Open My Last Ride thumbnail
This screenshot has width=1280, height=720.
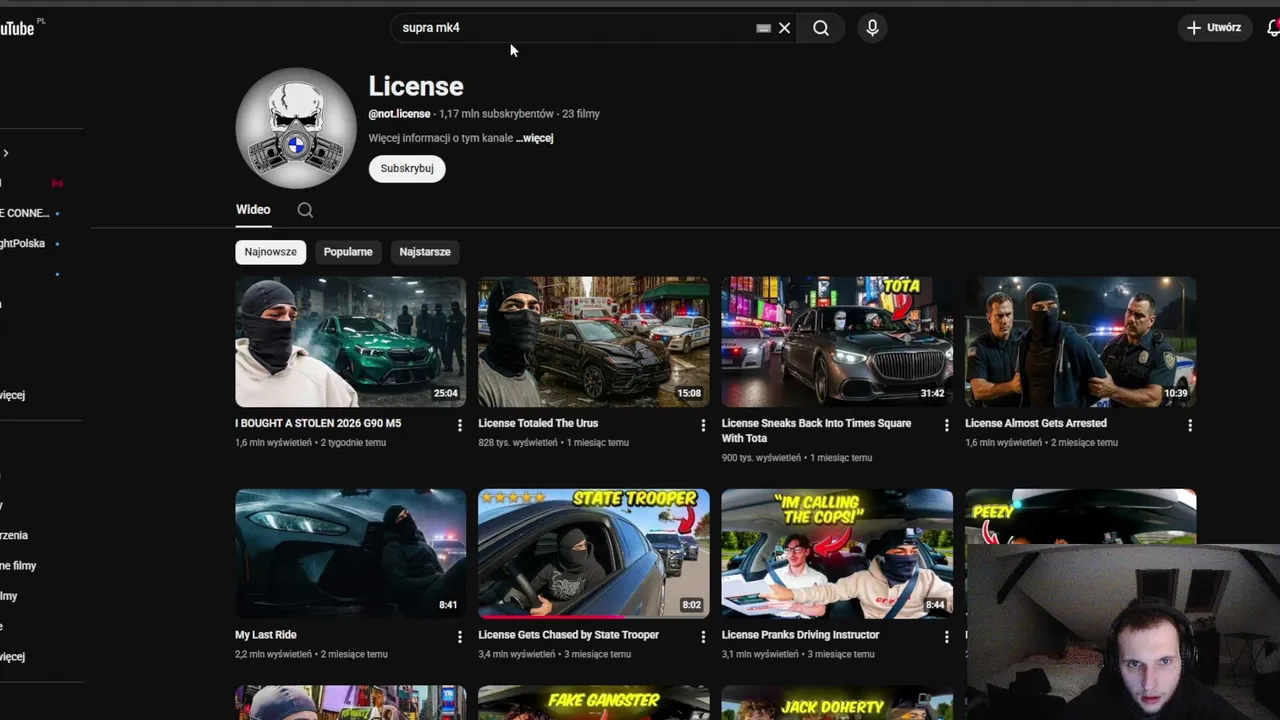pyautogui.click(x=351, y=554)
